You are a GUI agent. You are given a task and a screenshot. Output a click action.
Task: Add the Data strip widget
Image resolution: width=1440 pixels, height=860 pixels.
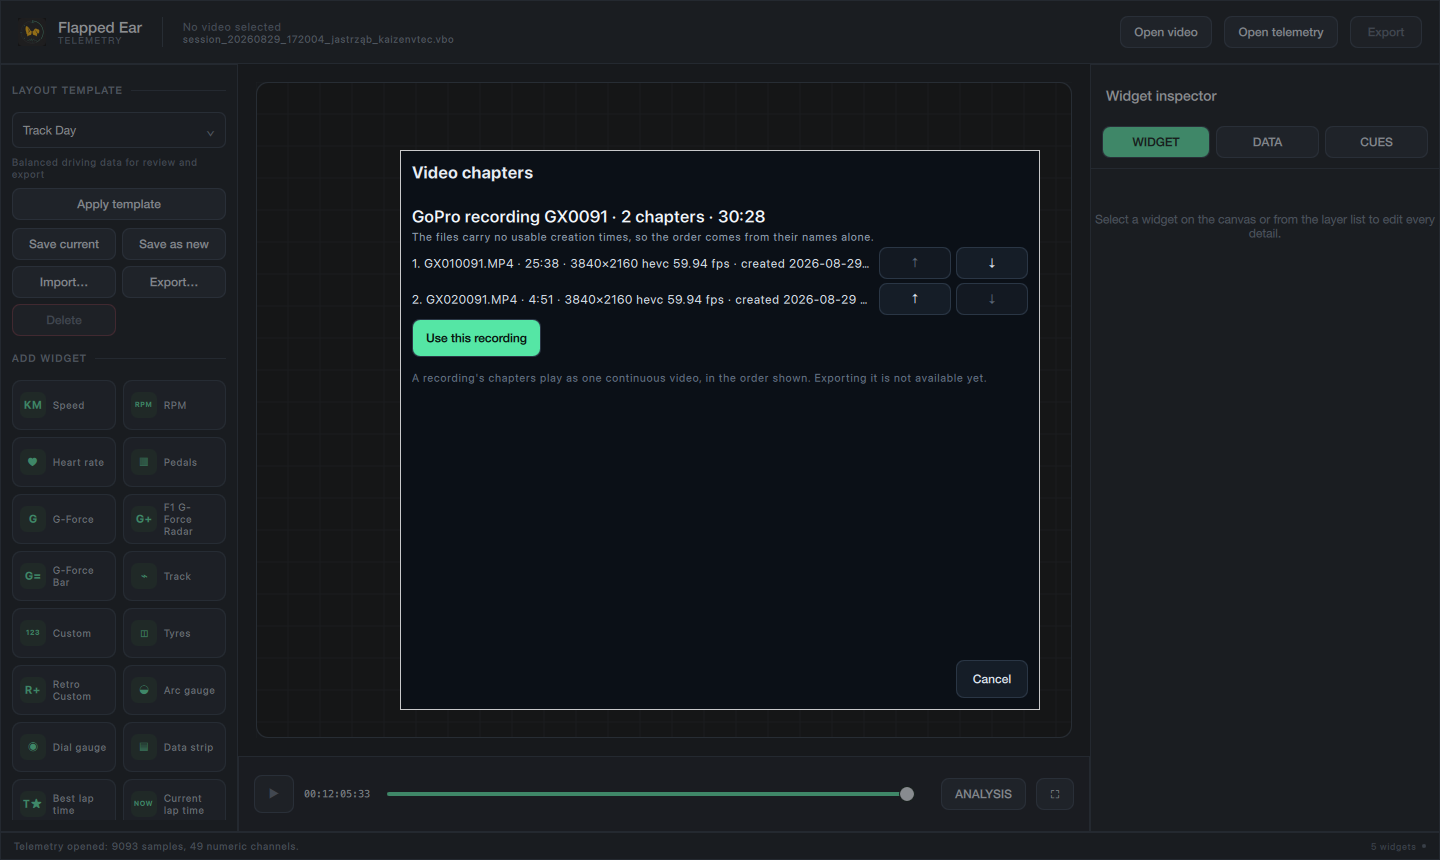[x=174, y=747]
